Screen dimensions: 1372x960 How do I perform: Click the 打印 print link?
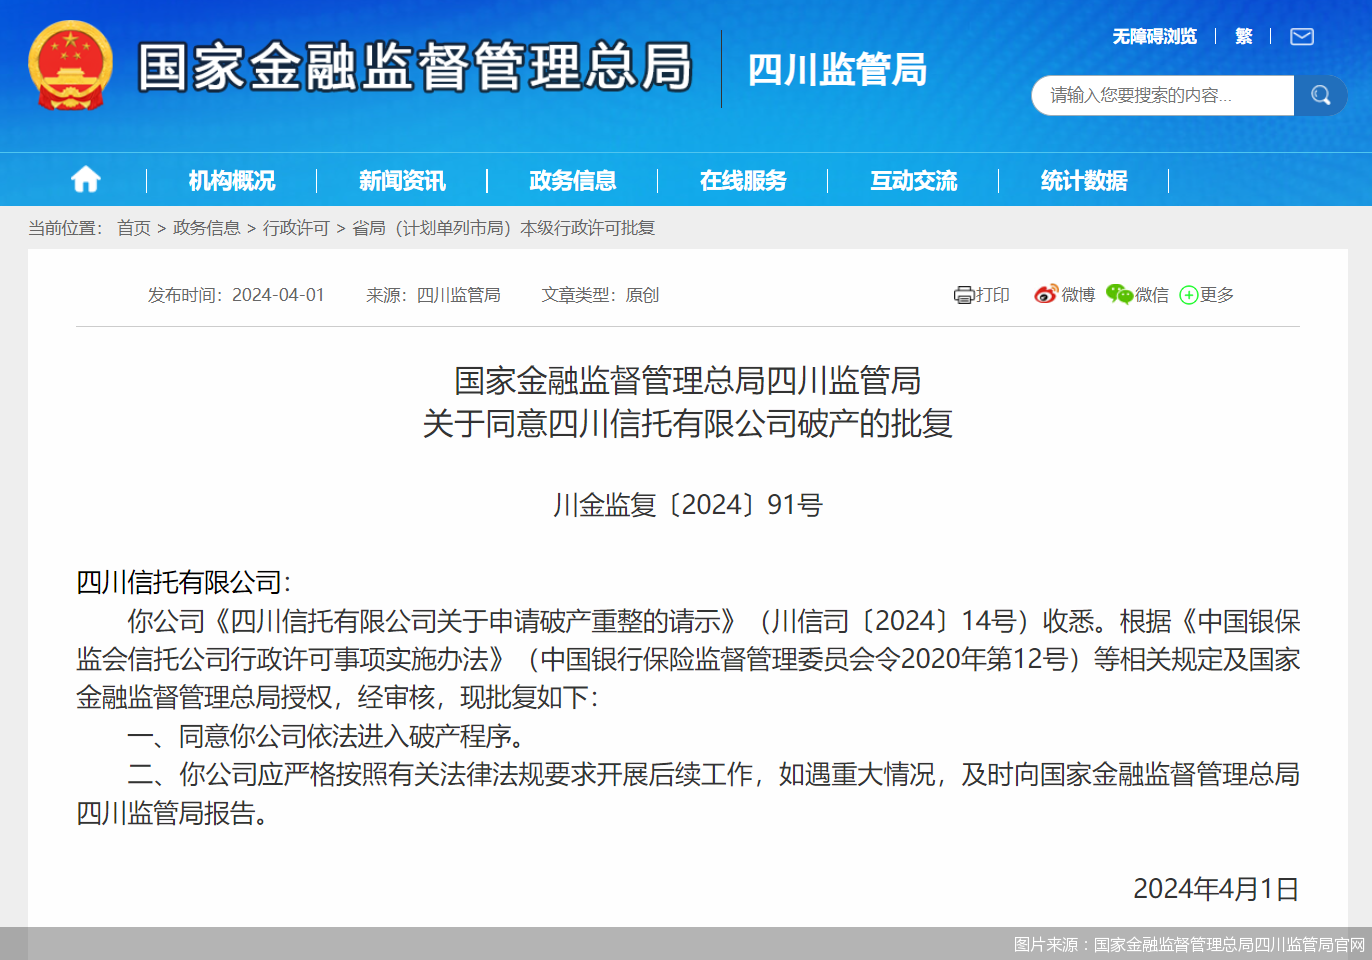(x=992, y=295)
